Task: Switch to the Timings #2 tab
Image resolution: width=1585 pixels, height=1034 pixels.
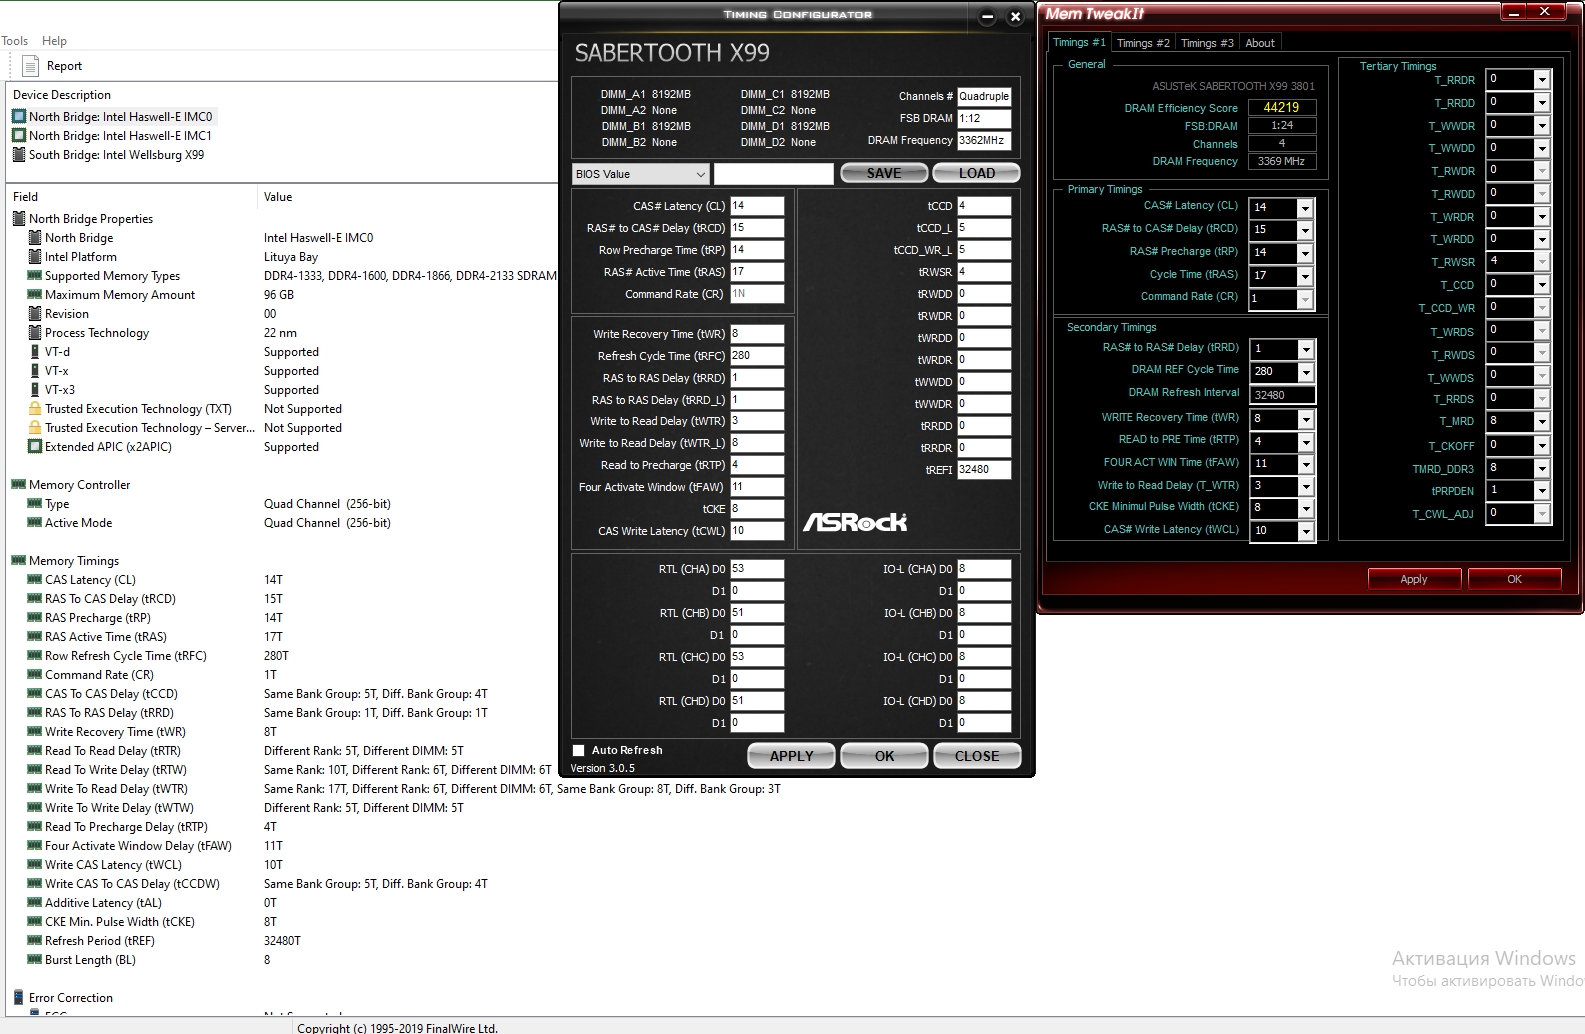Action: pos(1143,43)
